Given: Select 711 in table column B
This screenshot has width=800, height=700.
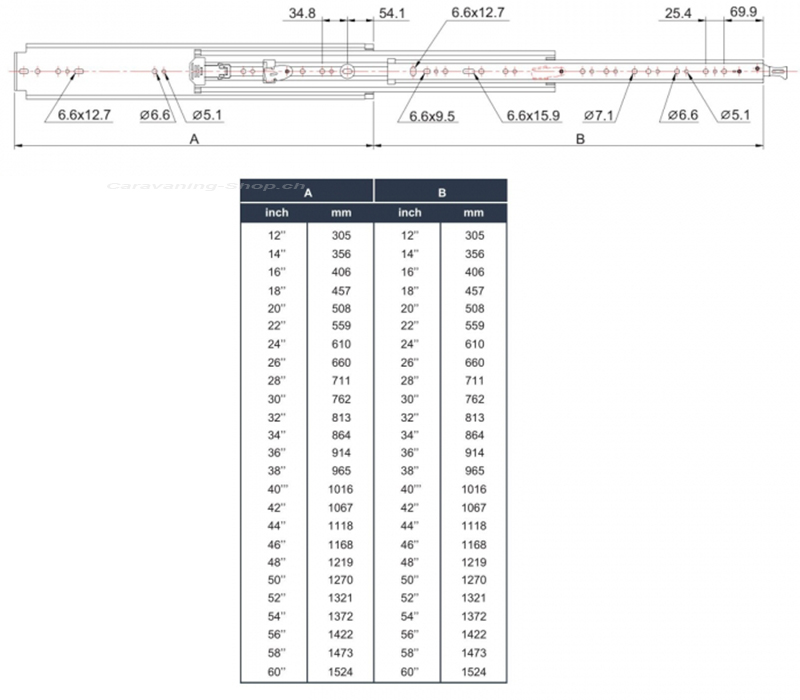Looking at the screenshot, I should coord(474,381).
